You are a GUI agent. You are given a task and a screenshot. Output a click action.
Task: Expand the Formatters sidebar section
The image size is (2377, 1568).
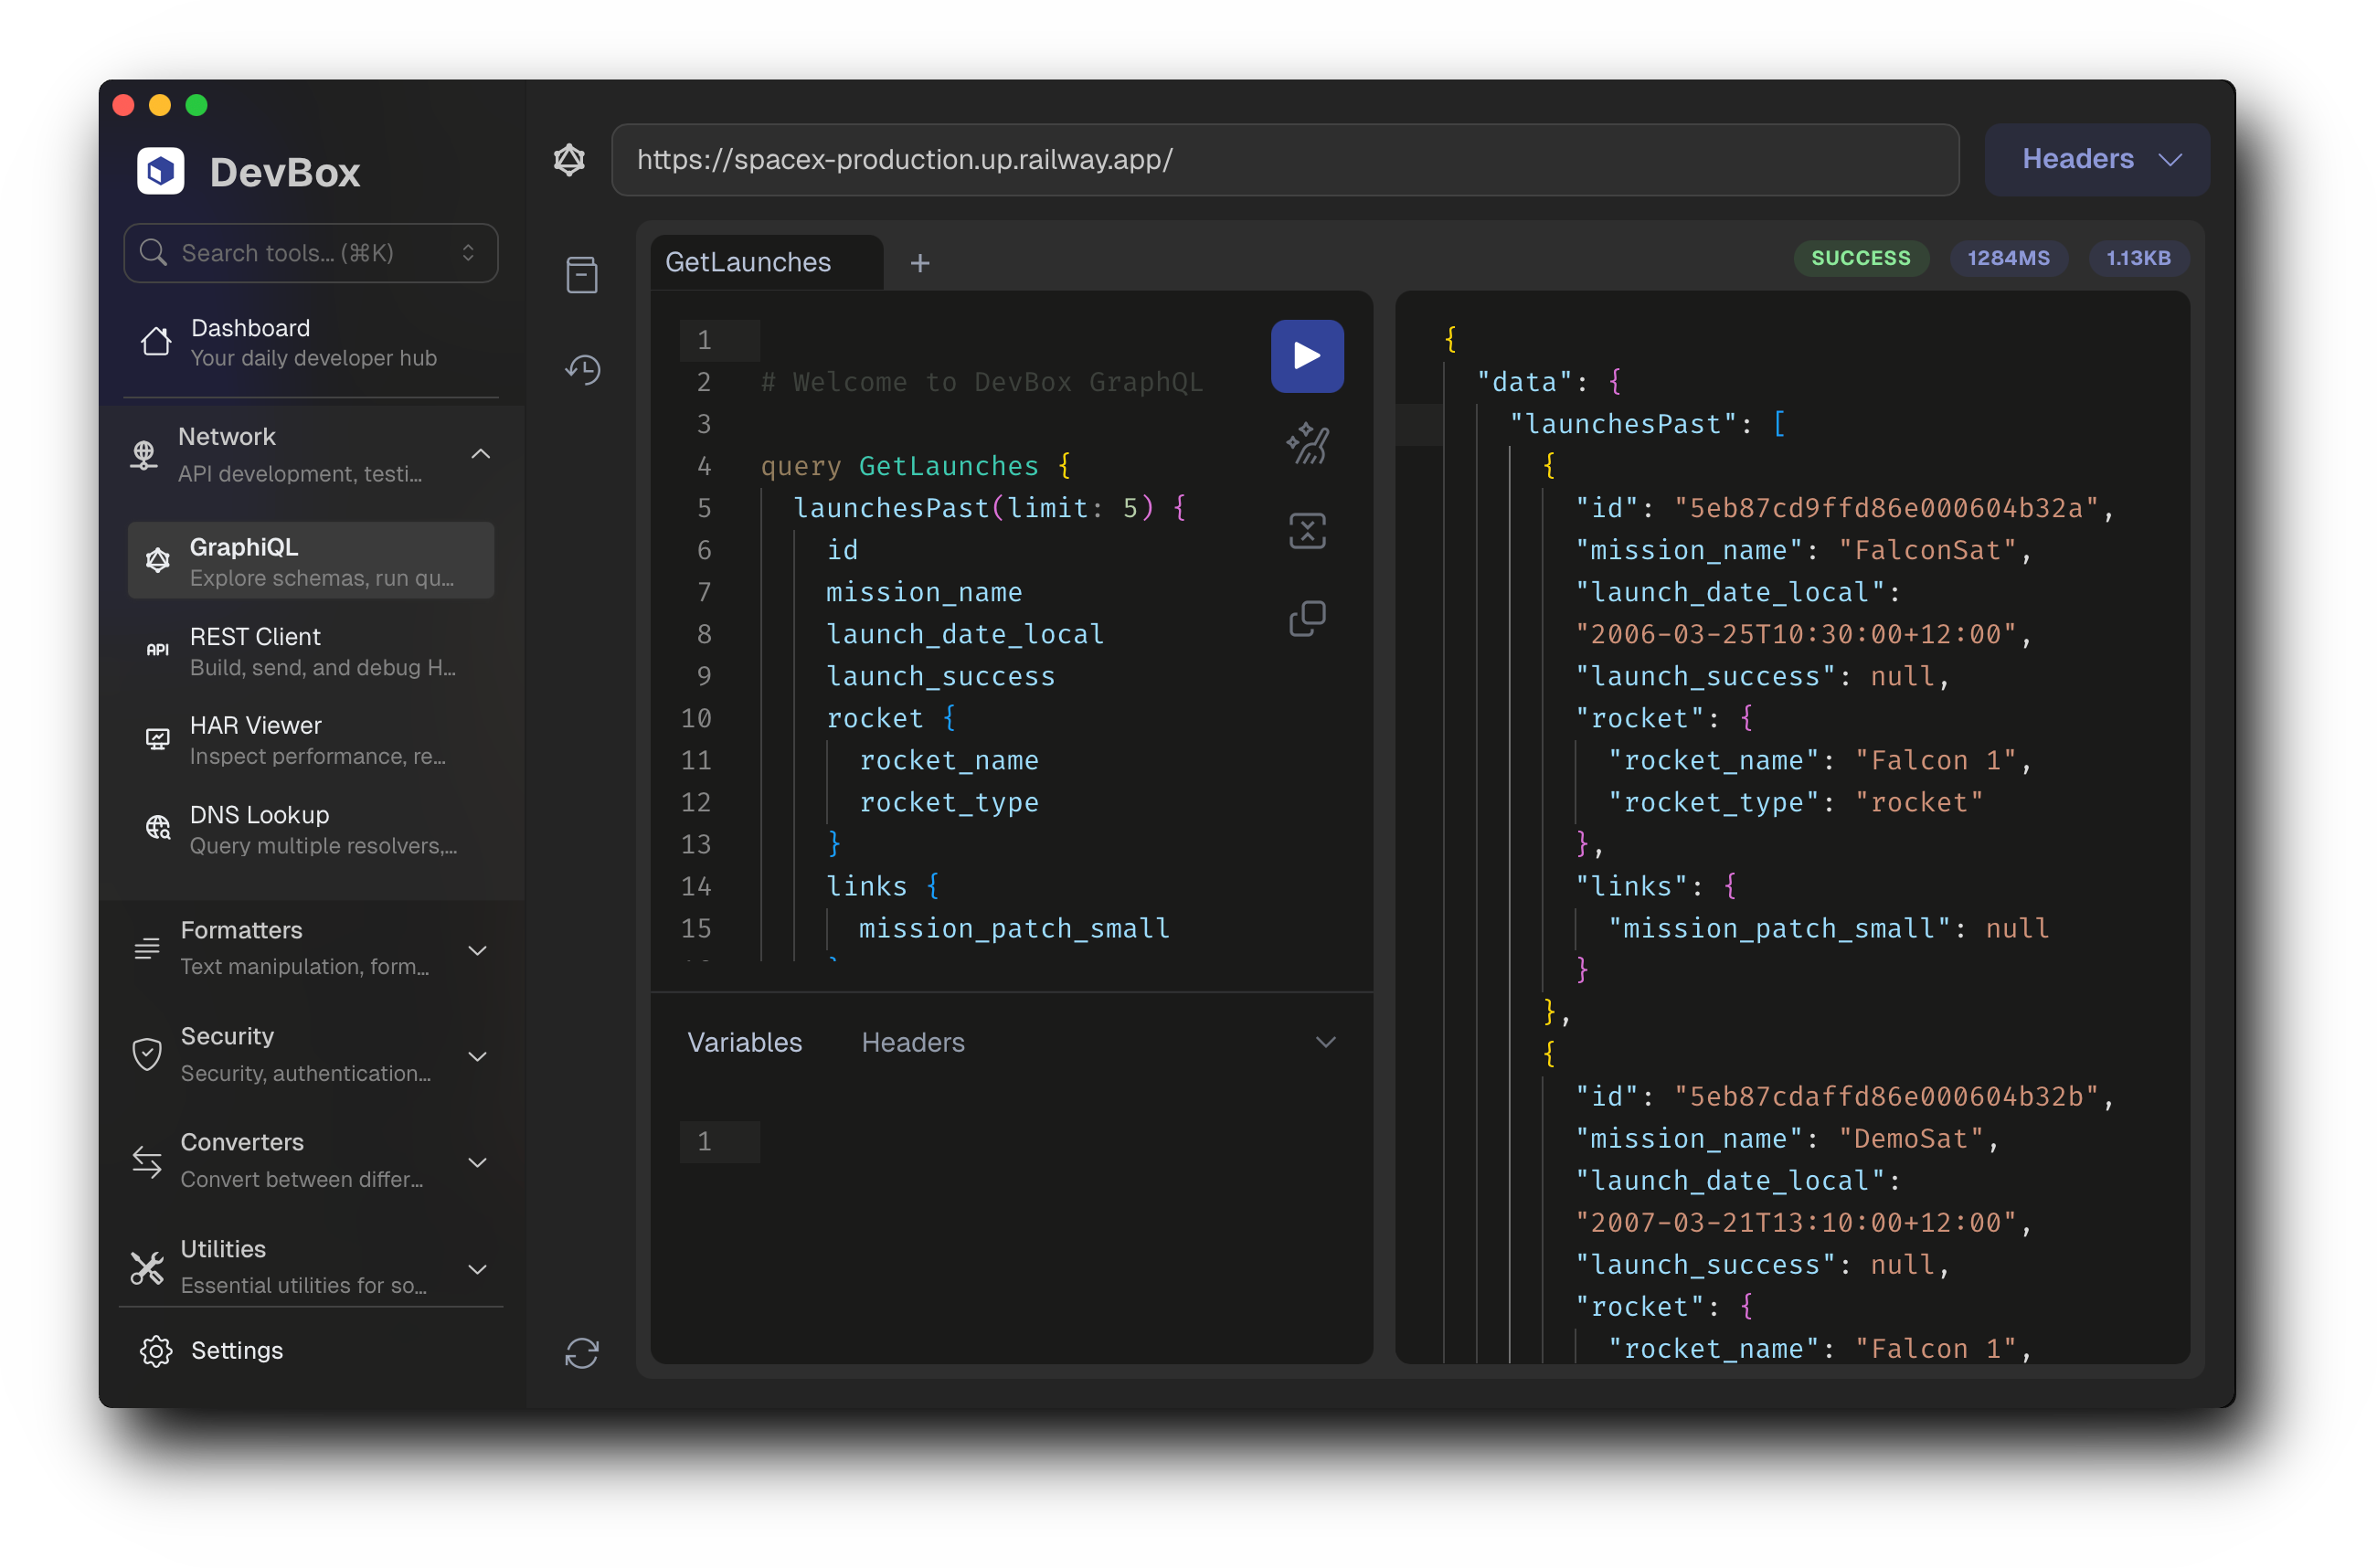[x=478, y=949]
